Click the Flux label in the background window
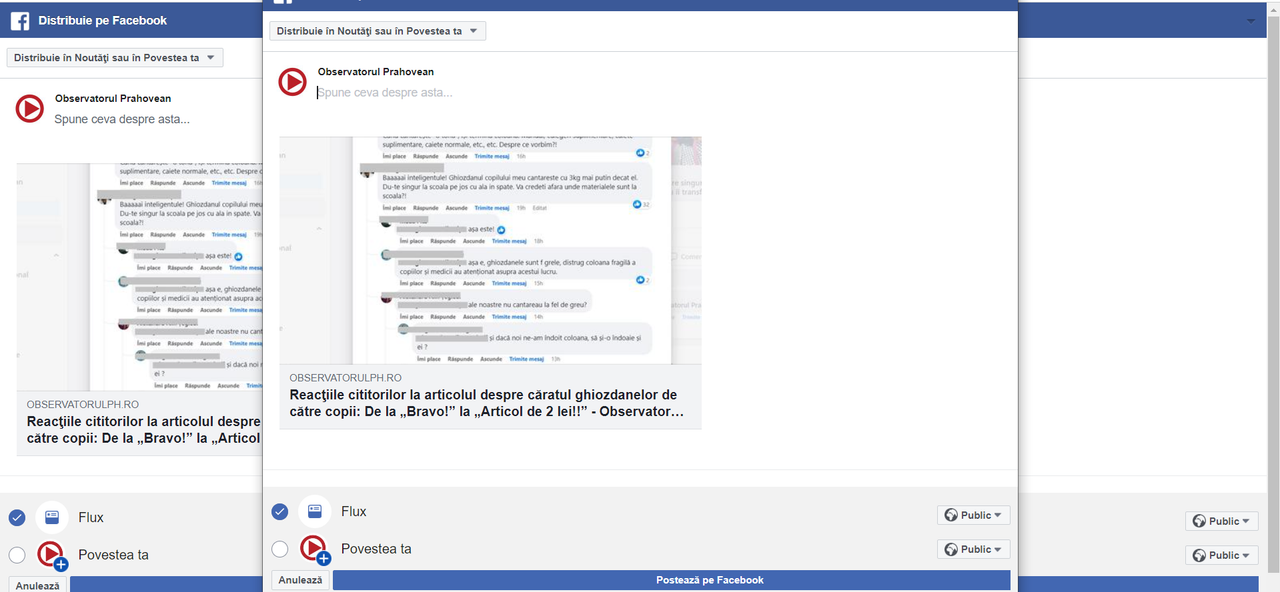This screenshot has height=592, width=1280. [91, 517]
